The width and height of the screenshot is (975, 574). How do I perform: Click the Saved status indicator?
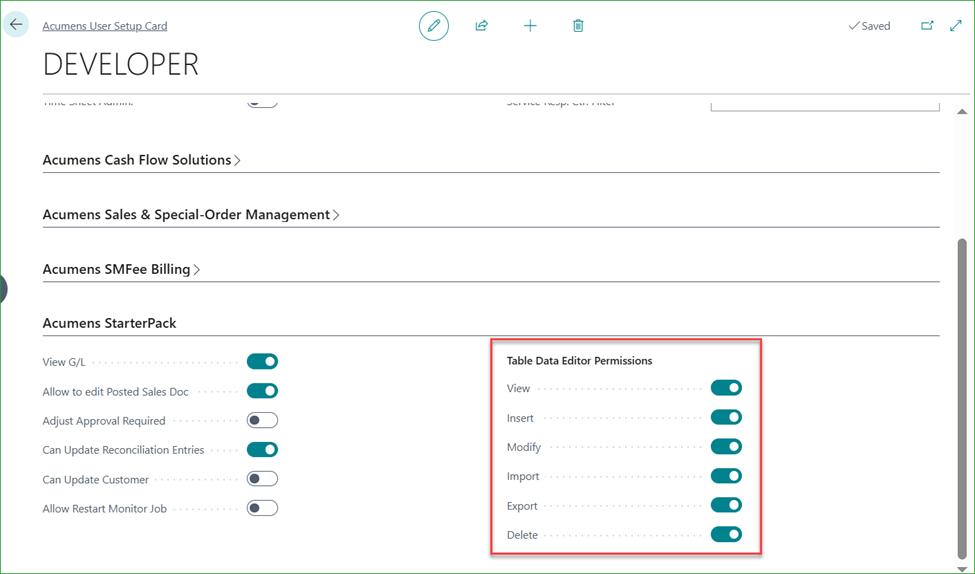(869, 26)
